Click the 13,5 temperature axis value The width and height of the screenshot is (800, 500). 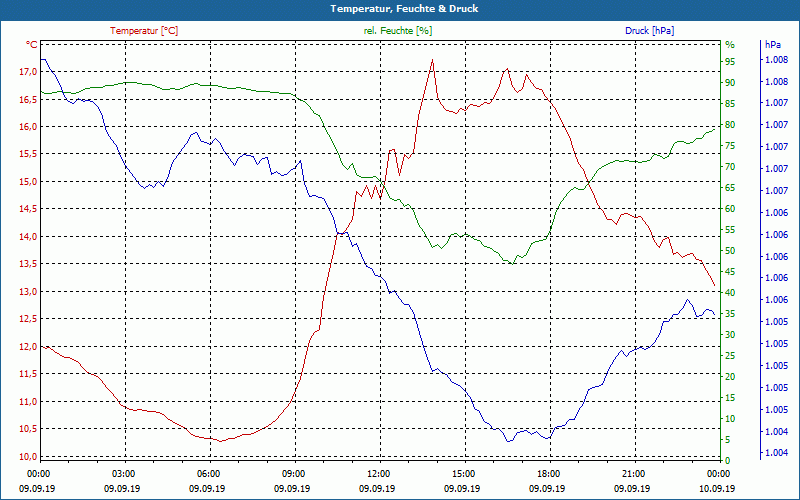pyautogui.click(x=28, y=264)
